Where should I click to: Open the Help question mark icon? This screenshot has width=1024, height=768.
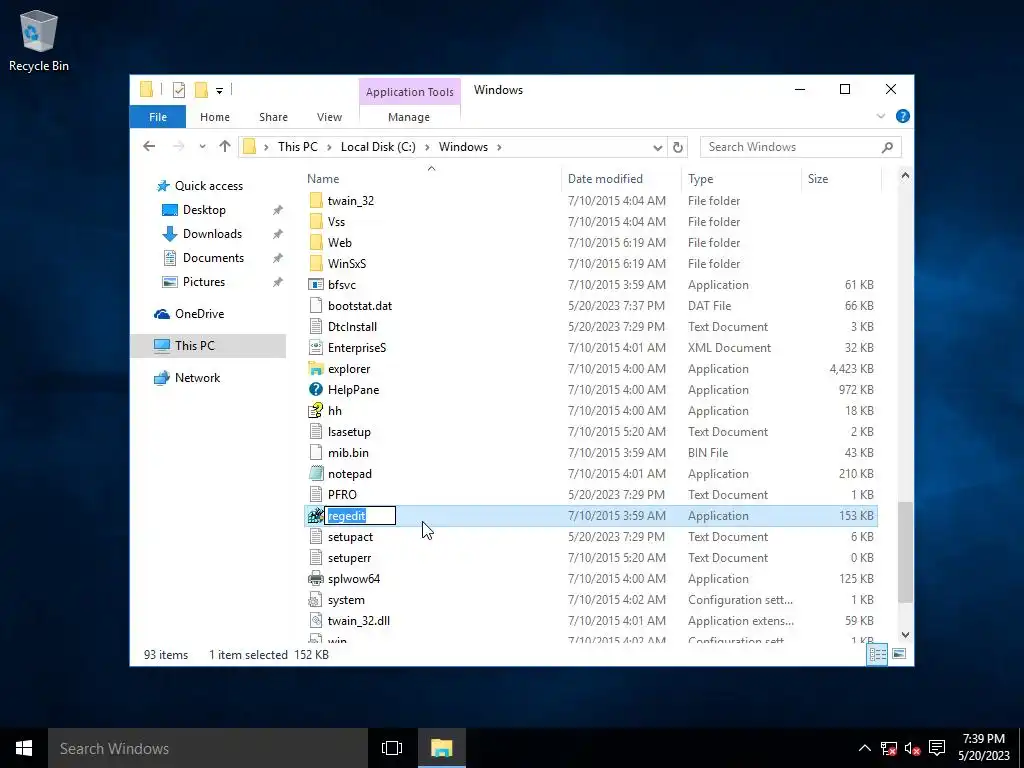coord(903,116)
